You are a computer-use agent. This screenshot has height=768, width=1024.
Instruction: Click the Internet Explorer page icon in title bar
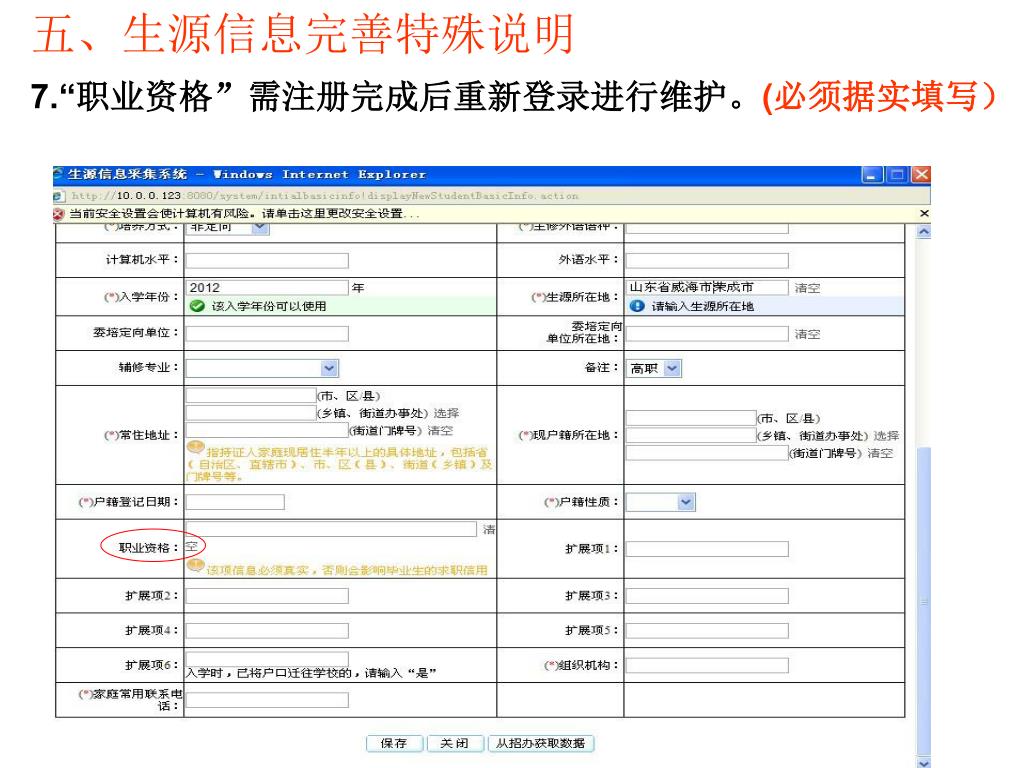point(59,174)
